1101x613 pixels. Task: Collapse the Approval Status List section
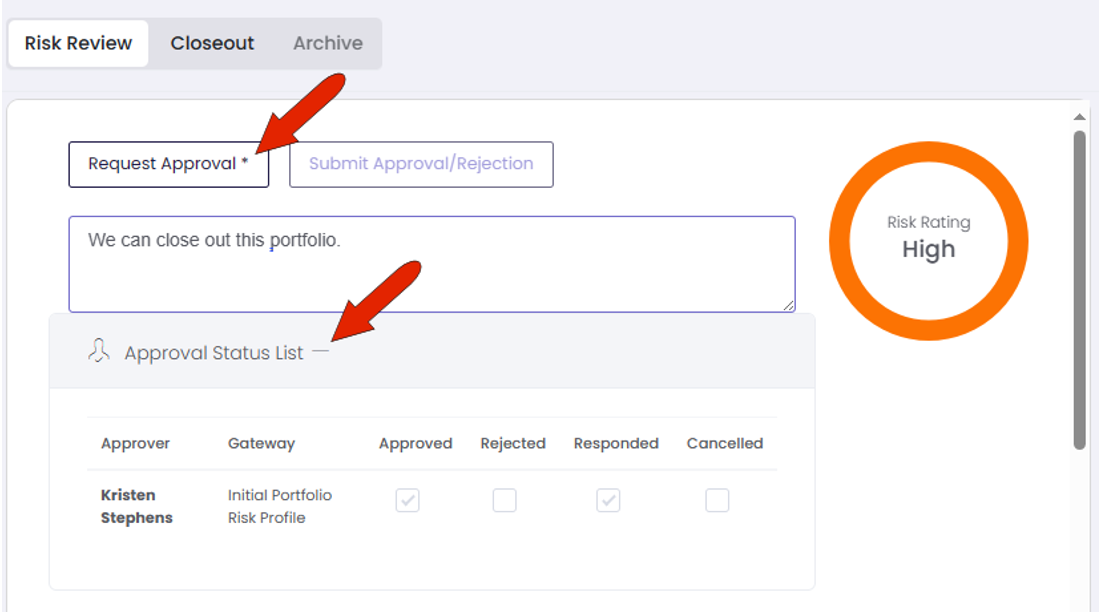[x=320, y=351]
